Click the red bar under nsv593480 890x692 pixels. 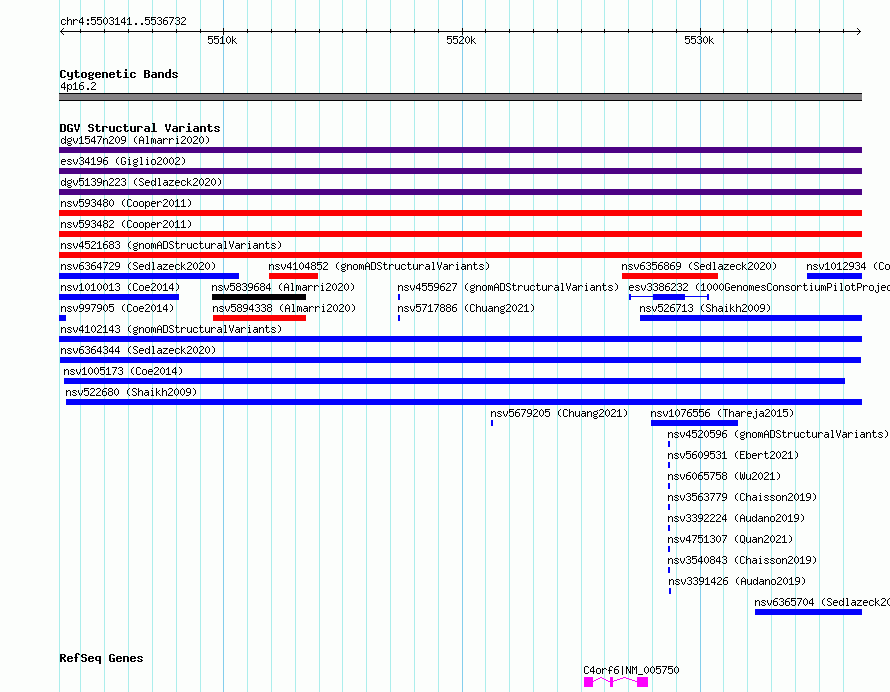[x=460, y=213]
